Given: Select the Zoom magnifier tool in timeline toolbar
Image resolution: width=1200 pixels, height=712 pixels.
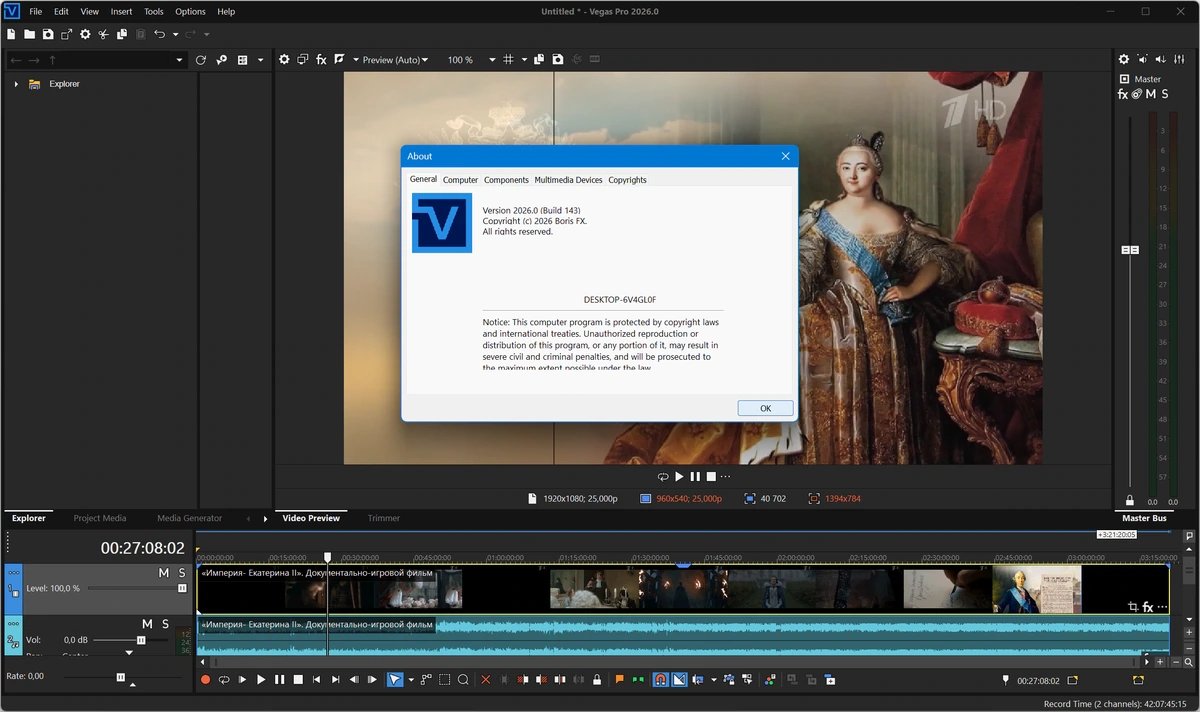Looking at the screenshot, I should [x=463, y=680].
